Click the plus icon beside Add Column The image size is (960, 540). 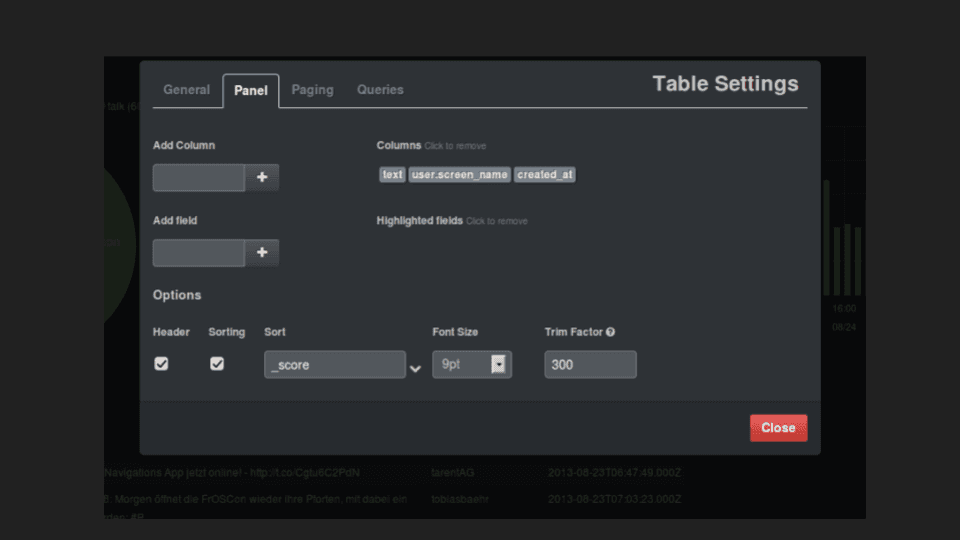click(x=262, y=178)
